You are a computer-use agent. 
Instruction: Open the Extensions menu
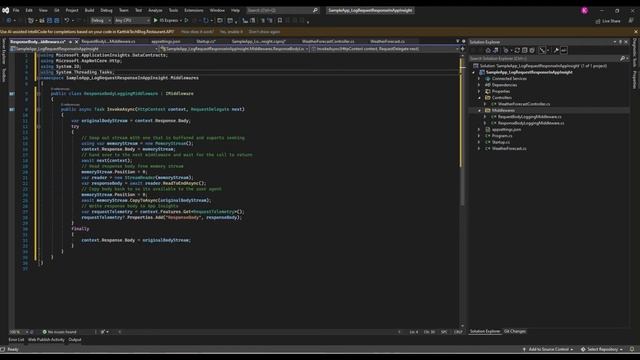tap(193, 10)
